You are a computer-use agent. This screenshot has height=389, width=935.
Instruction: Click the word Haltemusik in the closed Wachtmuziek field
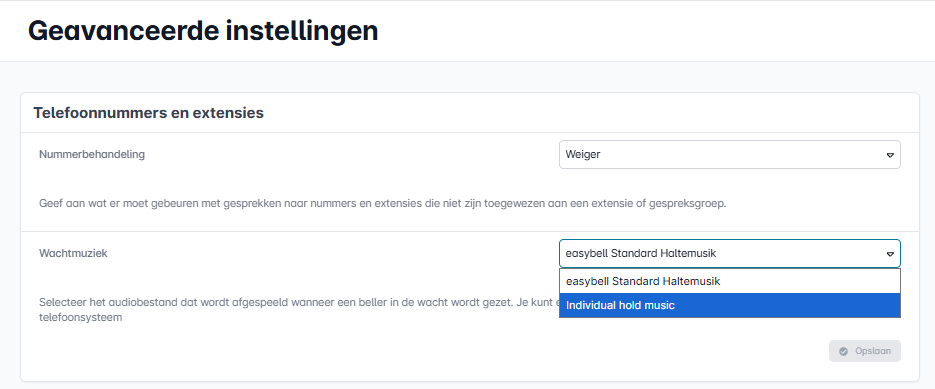[x=689, y=254]
